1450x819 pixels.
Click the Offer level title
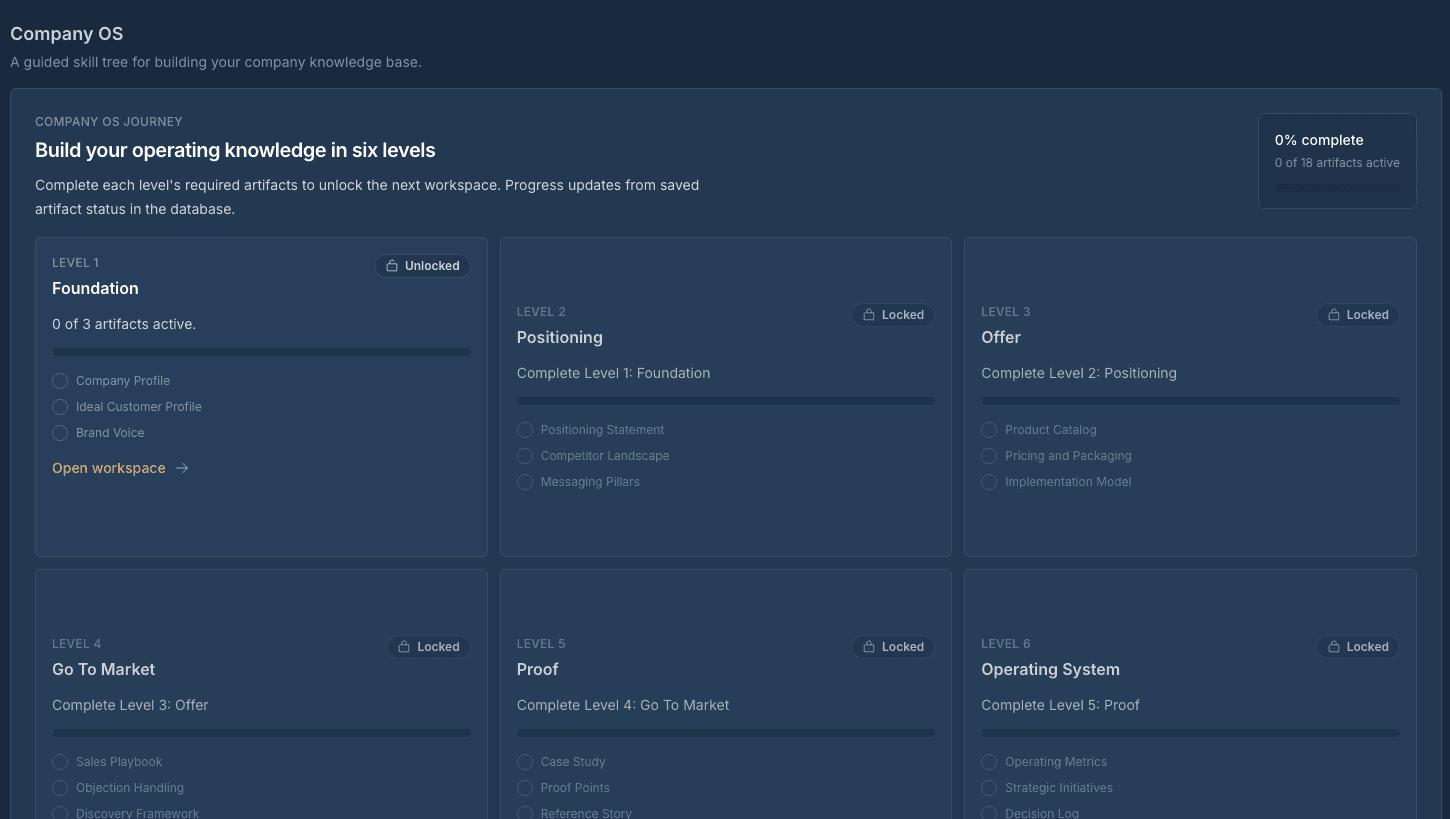pos(1001,337)
